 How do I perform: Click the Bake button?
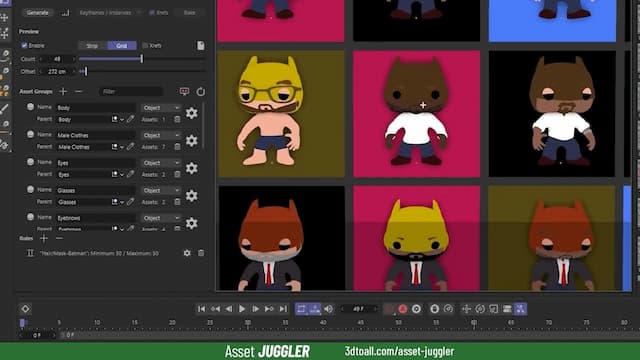(189, 13)
